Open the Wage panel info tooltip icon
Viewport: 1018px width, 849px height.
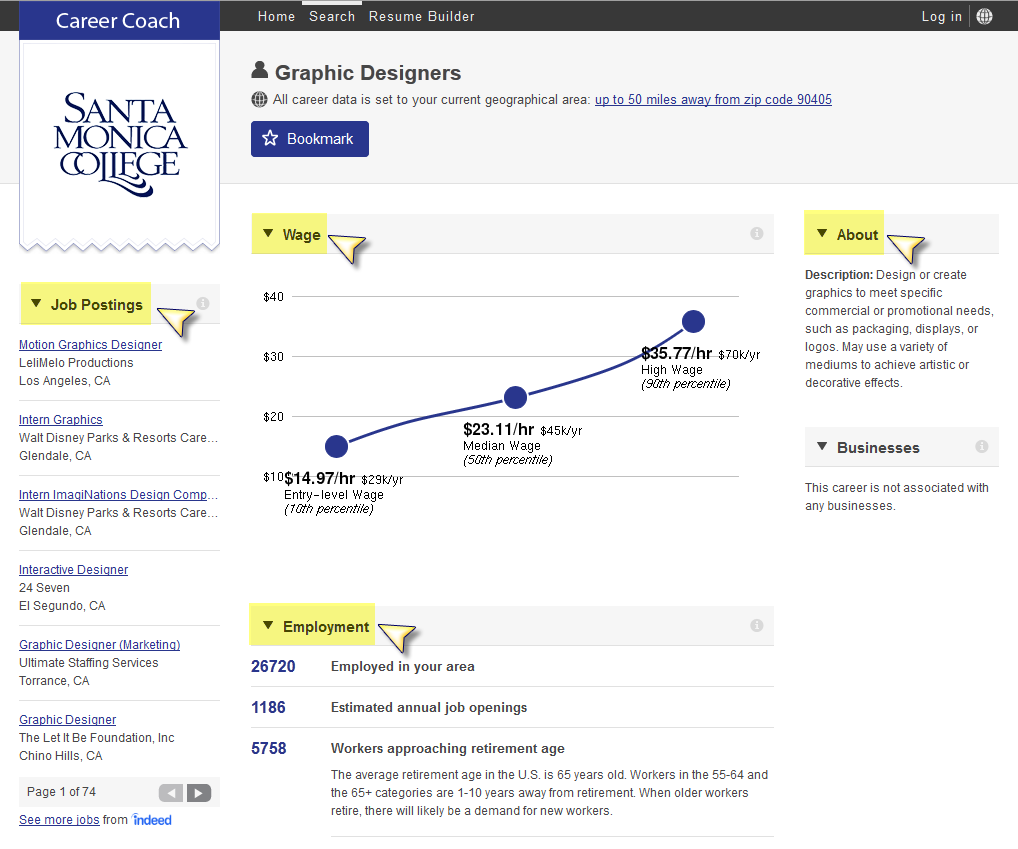point(757,233)
